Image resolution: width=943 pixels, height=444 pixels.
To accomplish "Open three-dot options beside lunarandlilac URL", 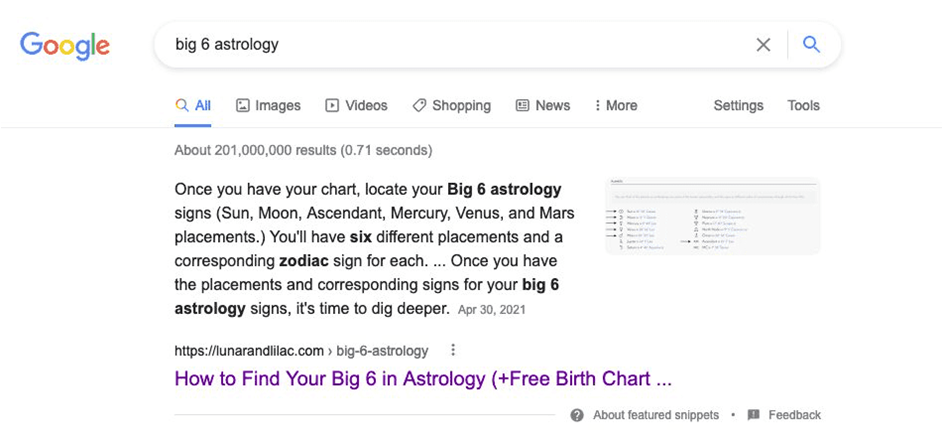I will tap(453, 350).
